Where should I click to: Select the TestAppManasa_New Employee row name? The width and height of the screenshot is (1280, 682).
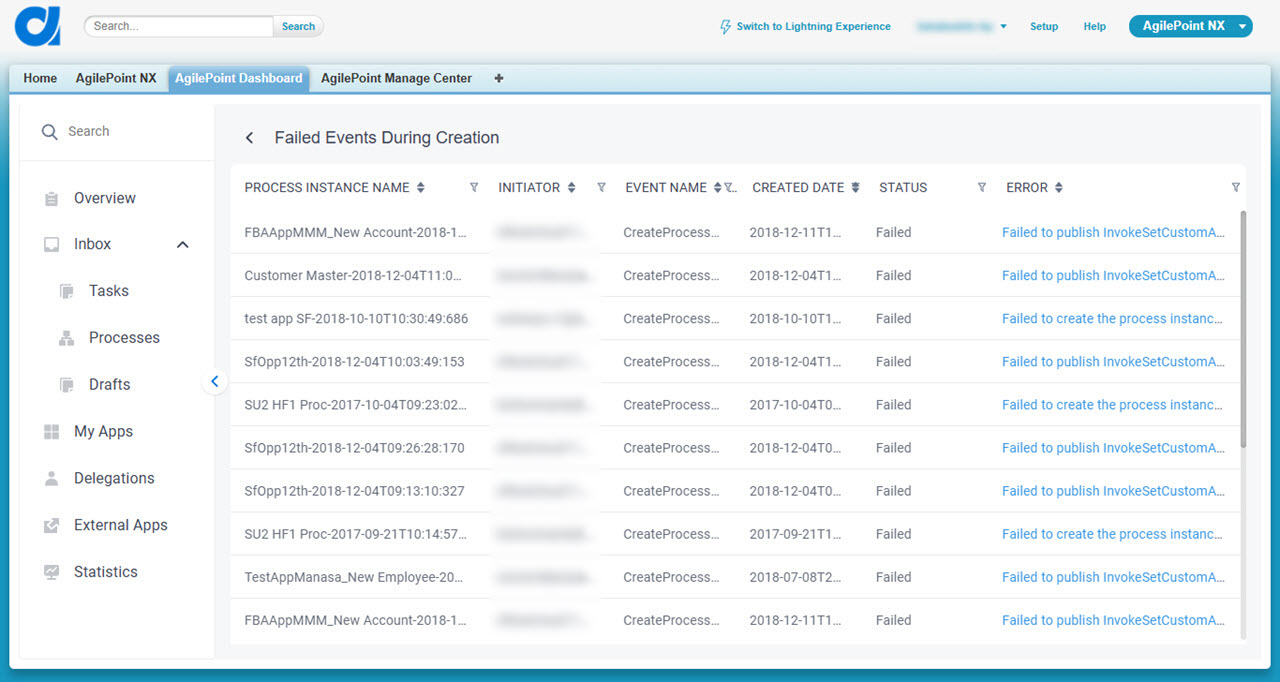[x=354, y=577]
